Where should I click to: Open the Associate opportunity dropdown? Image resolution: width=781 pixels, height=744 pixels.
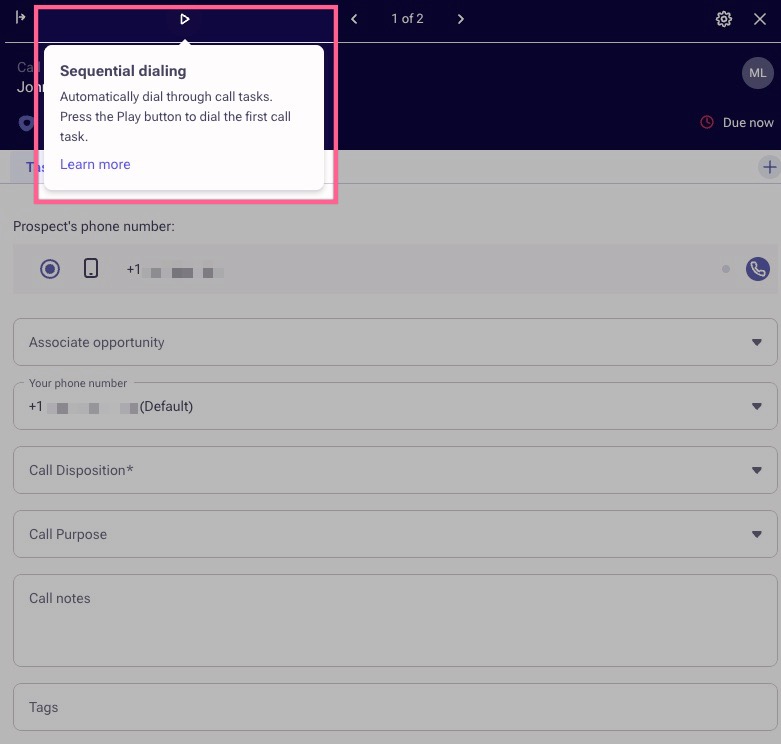[x=395, y=342]
